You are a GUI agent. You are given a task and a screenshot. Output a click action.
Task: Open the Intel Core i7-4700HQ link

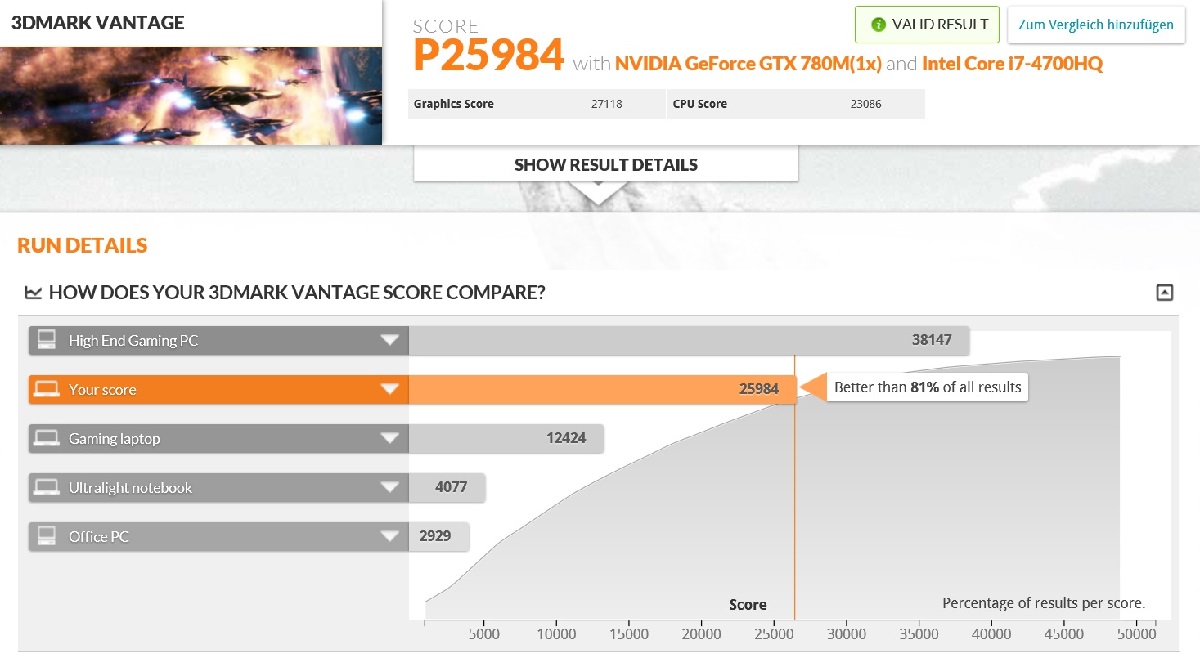point(1013,64)
